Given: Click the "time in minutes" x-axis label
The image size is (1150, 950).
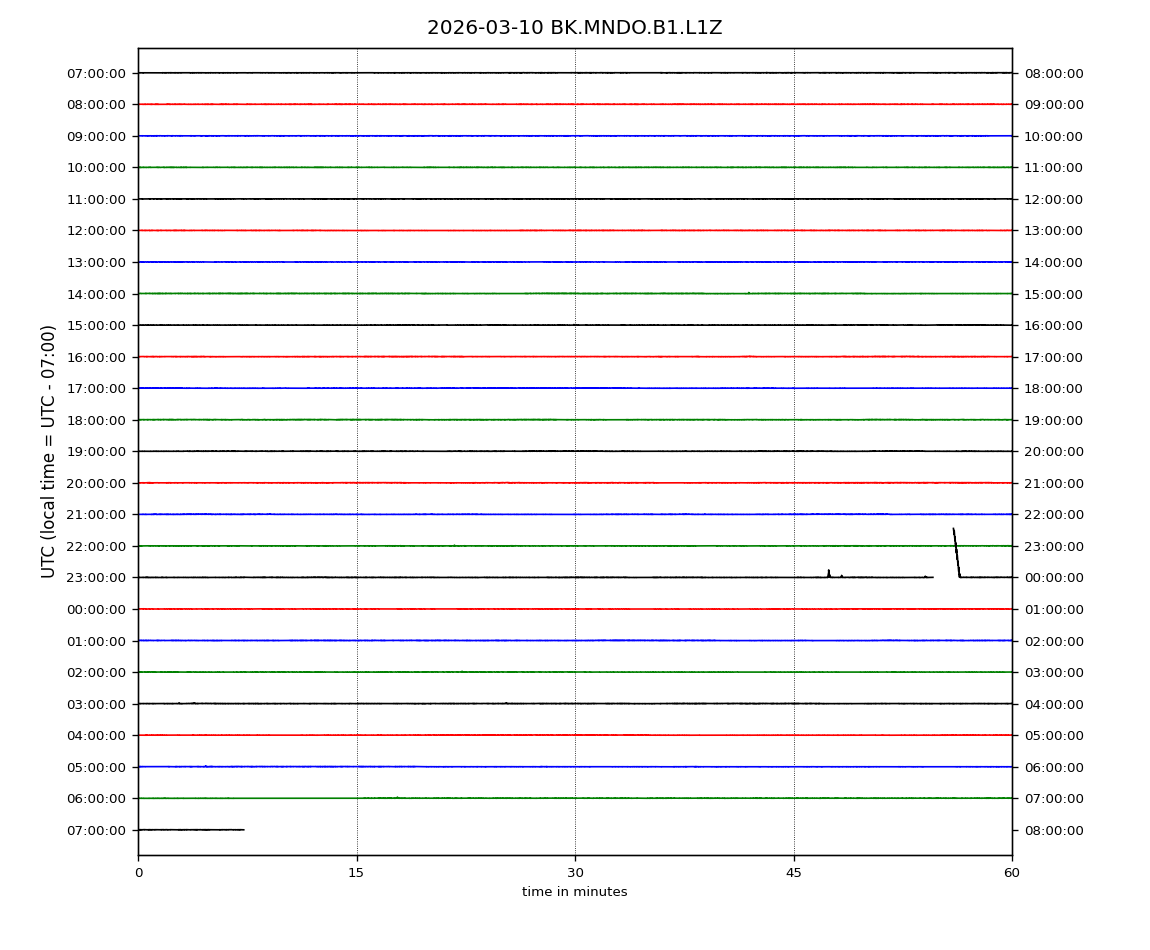Looking at the screenshot, I should (574, 892).
